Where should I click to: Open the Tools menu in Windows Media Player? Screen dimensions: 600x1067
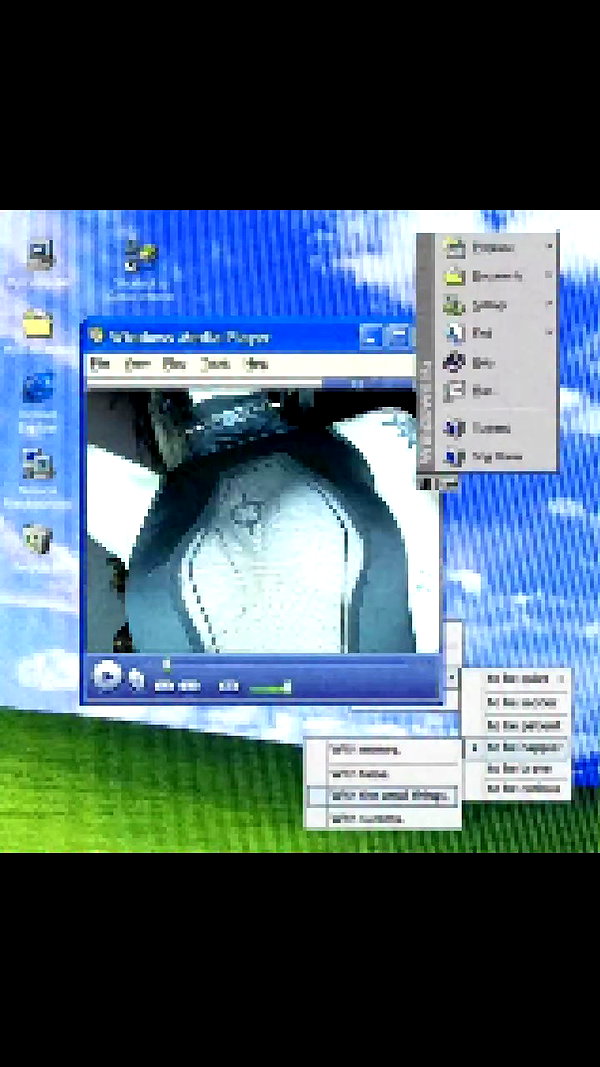click(x=216, y=365)
